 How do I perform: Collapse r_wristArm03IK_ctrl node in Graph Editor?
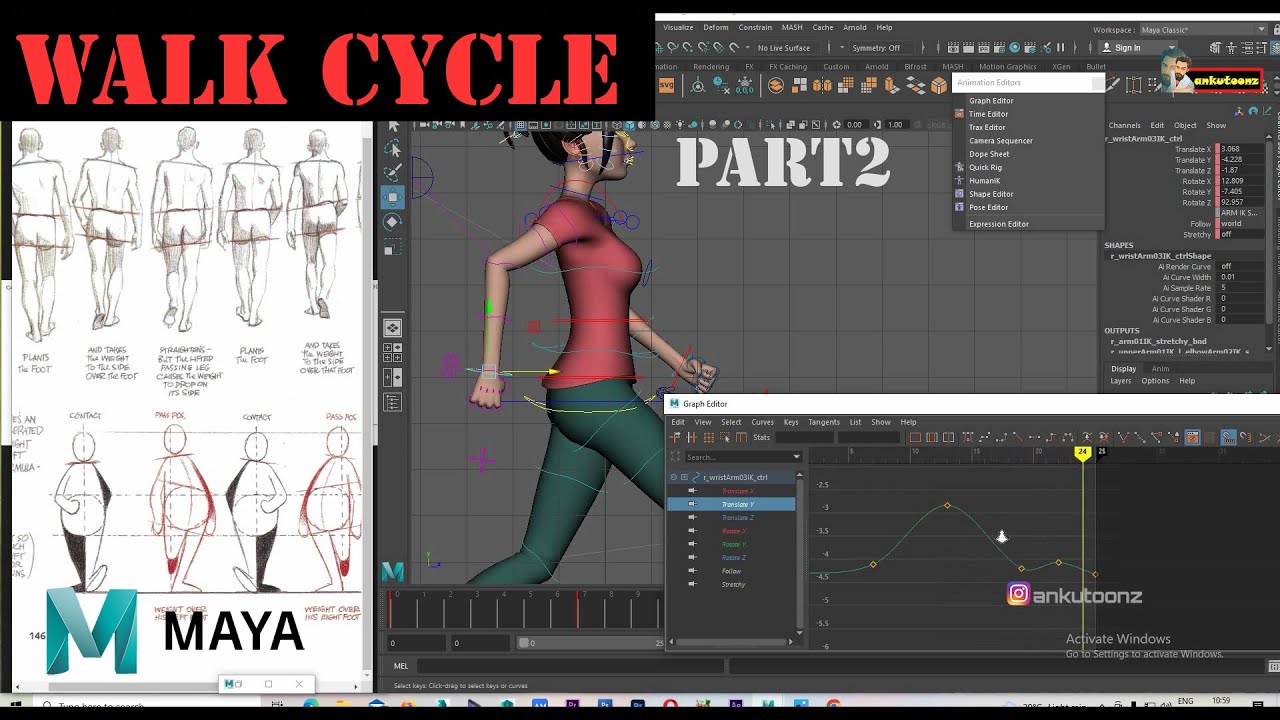(x=674, y=477)
